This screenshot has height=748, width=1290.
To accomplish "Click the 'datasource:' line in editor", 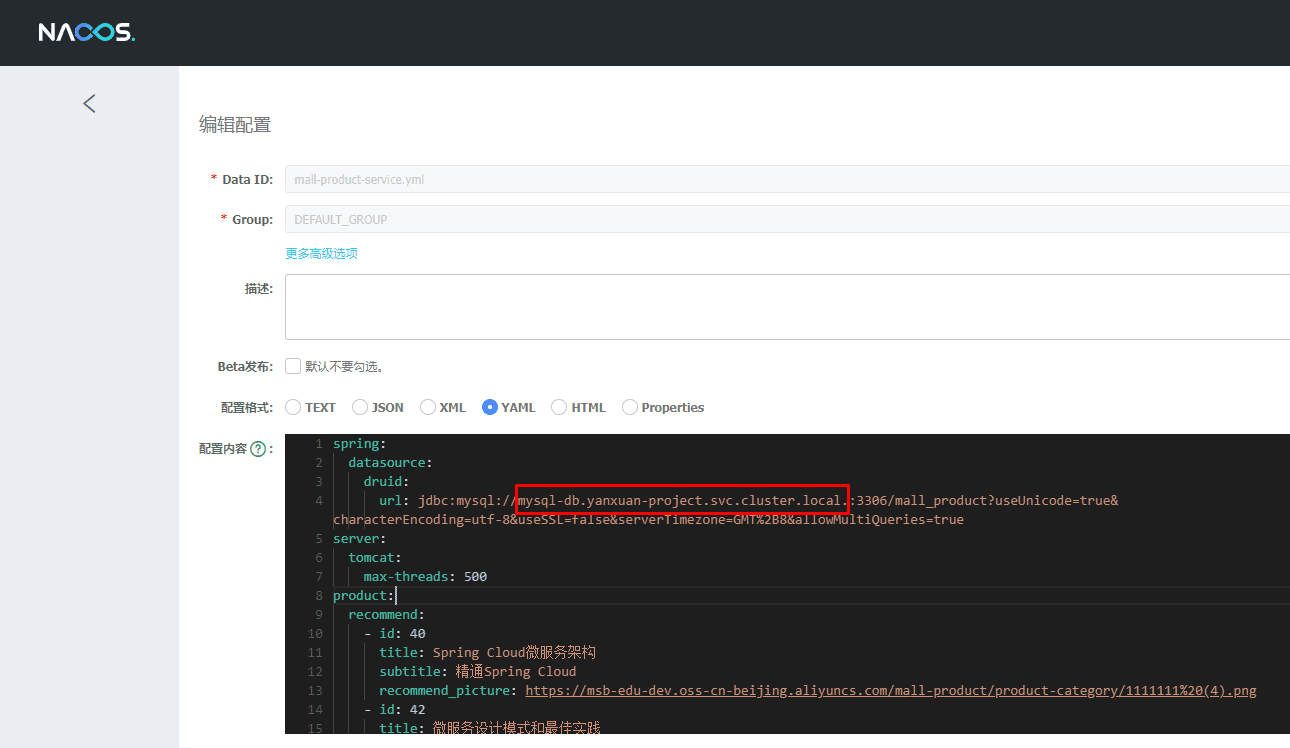I will click(390, 462).
